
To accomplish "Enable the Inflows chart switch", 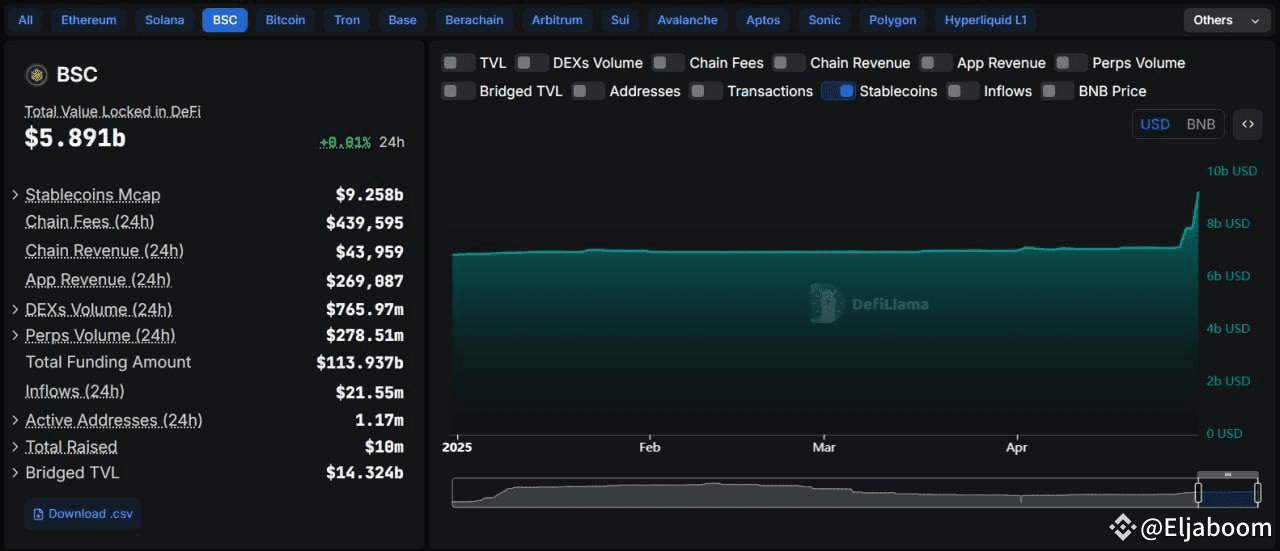I will tap(962, 91).
